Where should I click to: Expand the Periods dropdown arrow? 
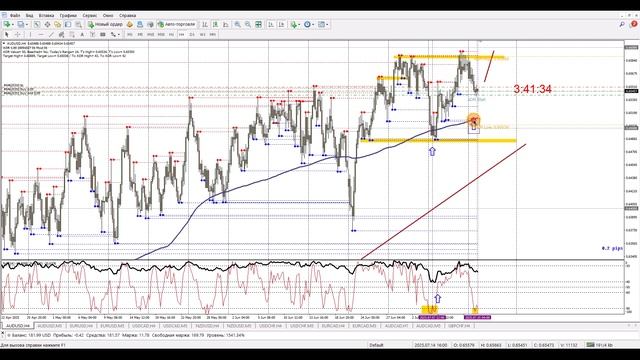[x=313, y=24]
